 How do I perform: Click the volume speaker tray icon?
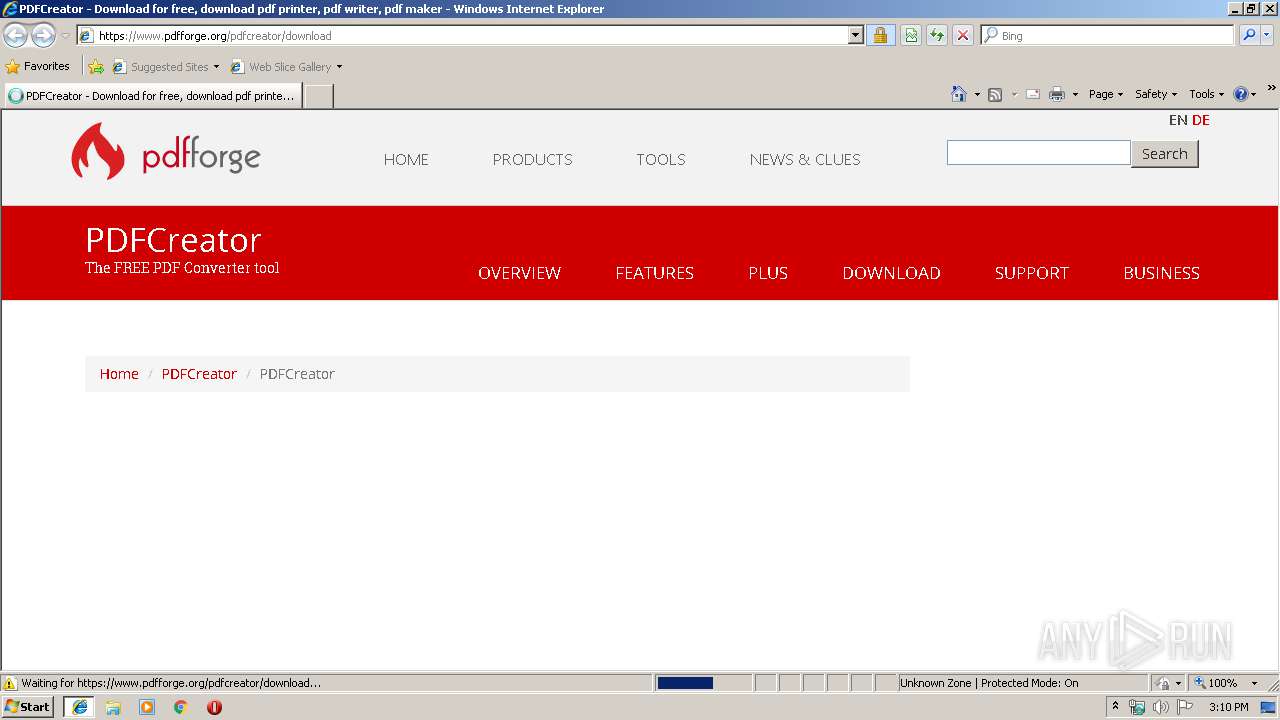click(1161, 707)
